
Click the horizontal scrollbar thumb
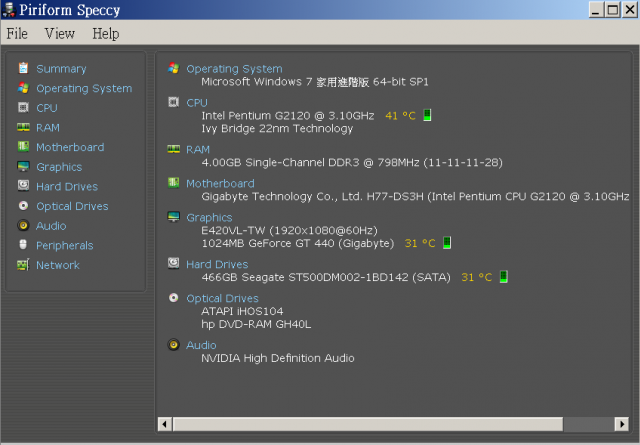[368, 424]
